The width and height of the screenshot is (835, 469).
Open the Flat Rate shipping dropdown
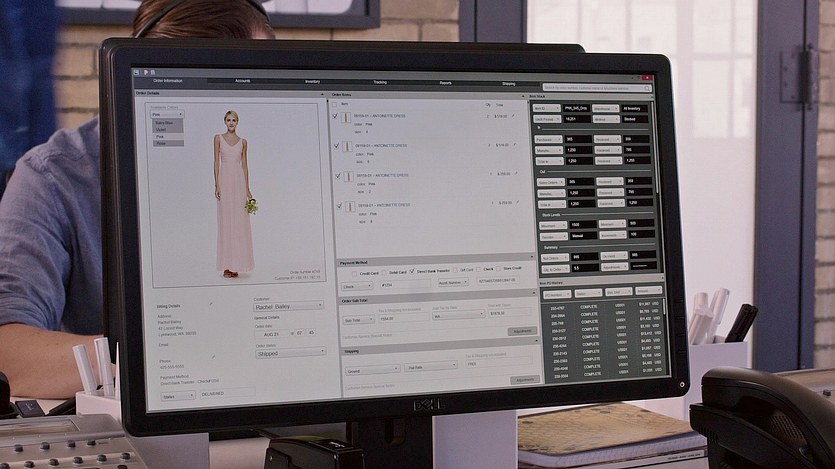pyautogui.click(x=430, y=367)
